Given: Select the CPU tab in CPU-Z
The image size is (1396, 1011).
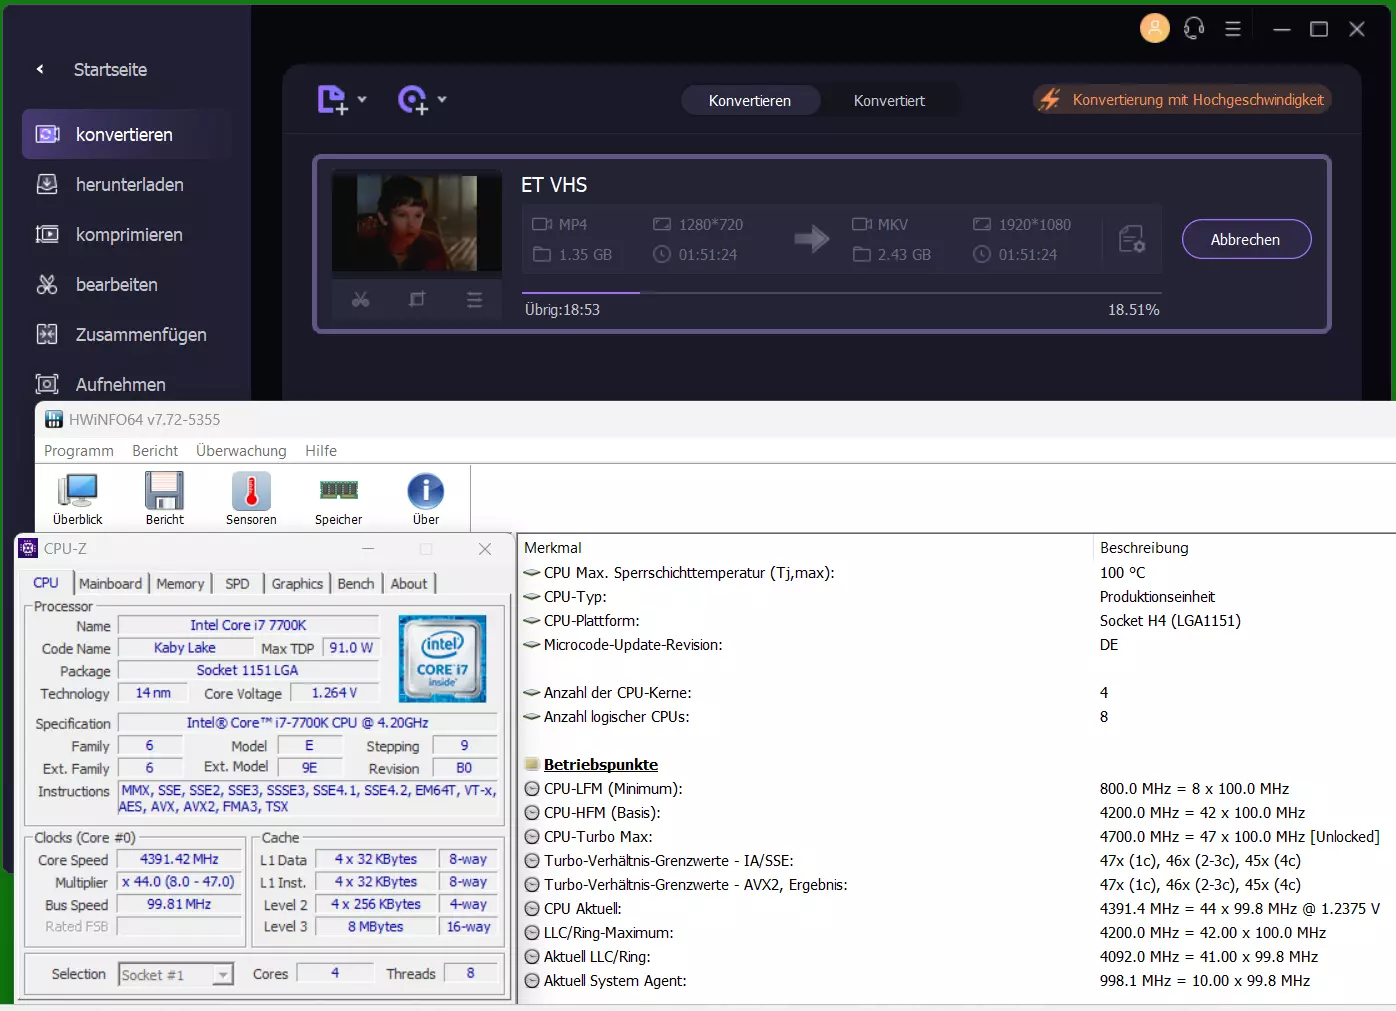Looking at the screenshot, I should [x=46, y=583].
